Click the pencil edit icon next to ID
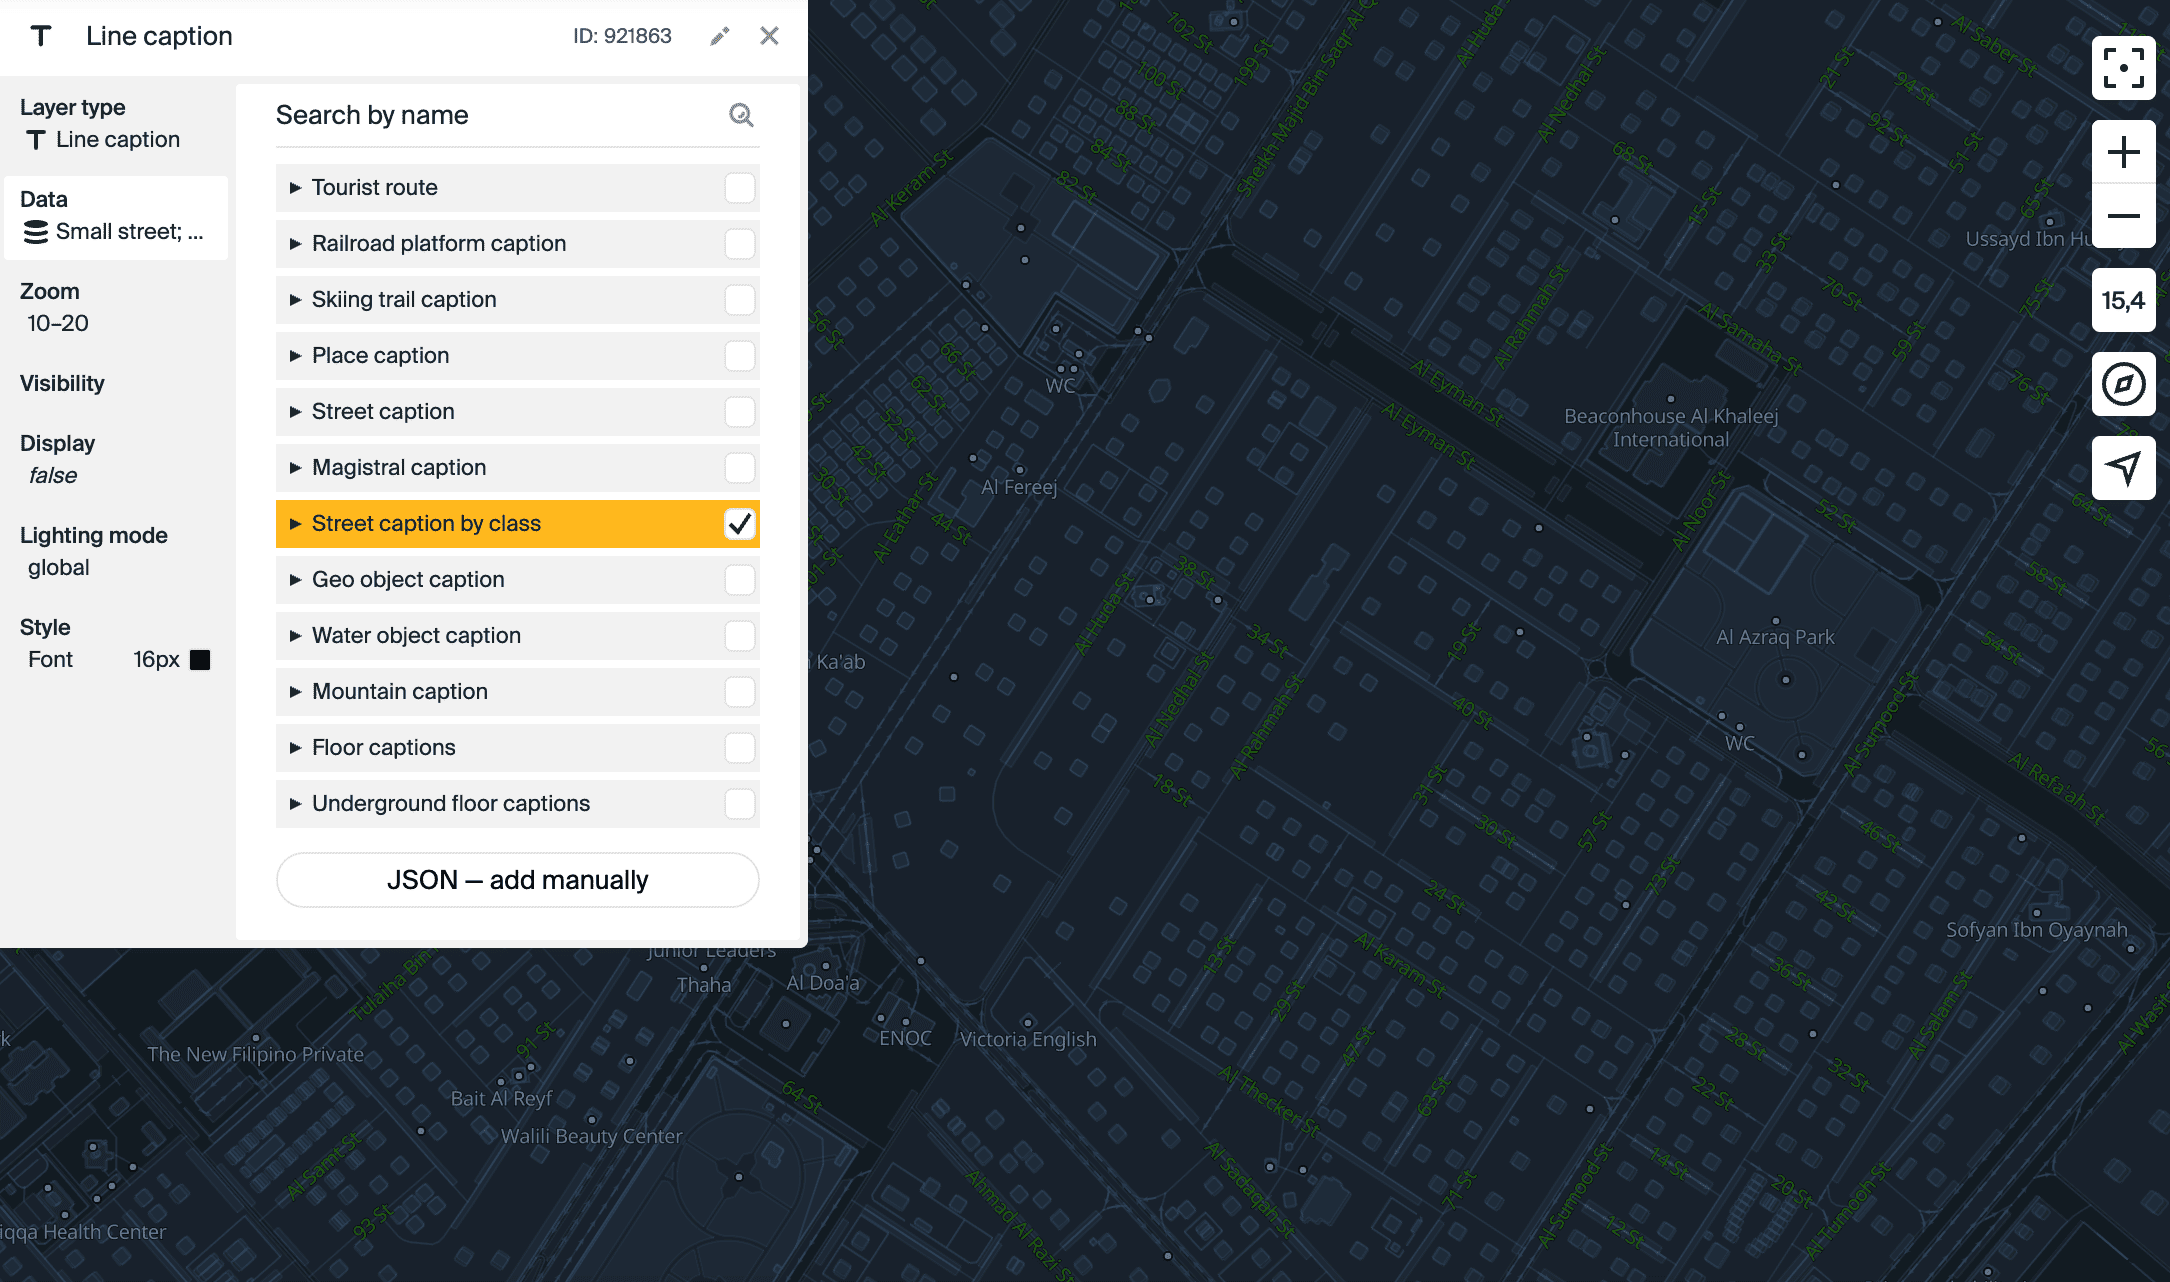This screenshot has width=2170, height=1282. point(719,37)
